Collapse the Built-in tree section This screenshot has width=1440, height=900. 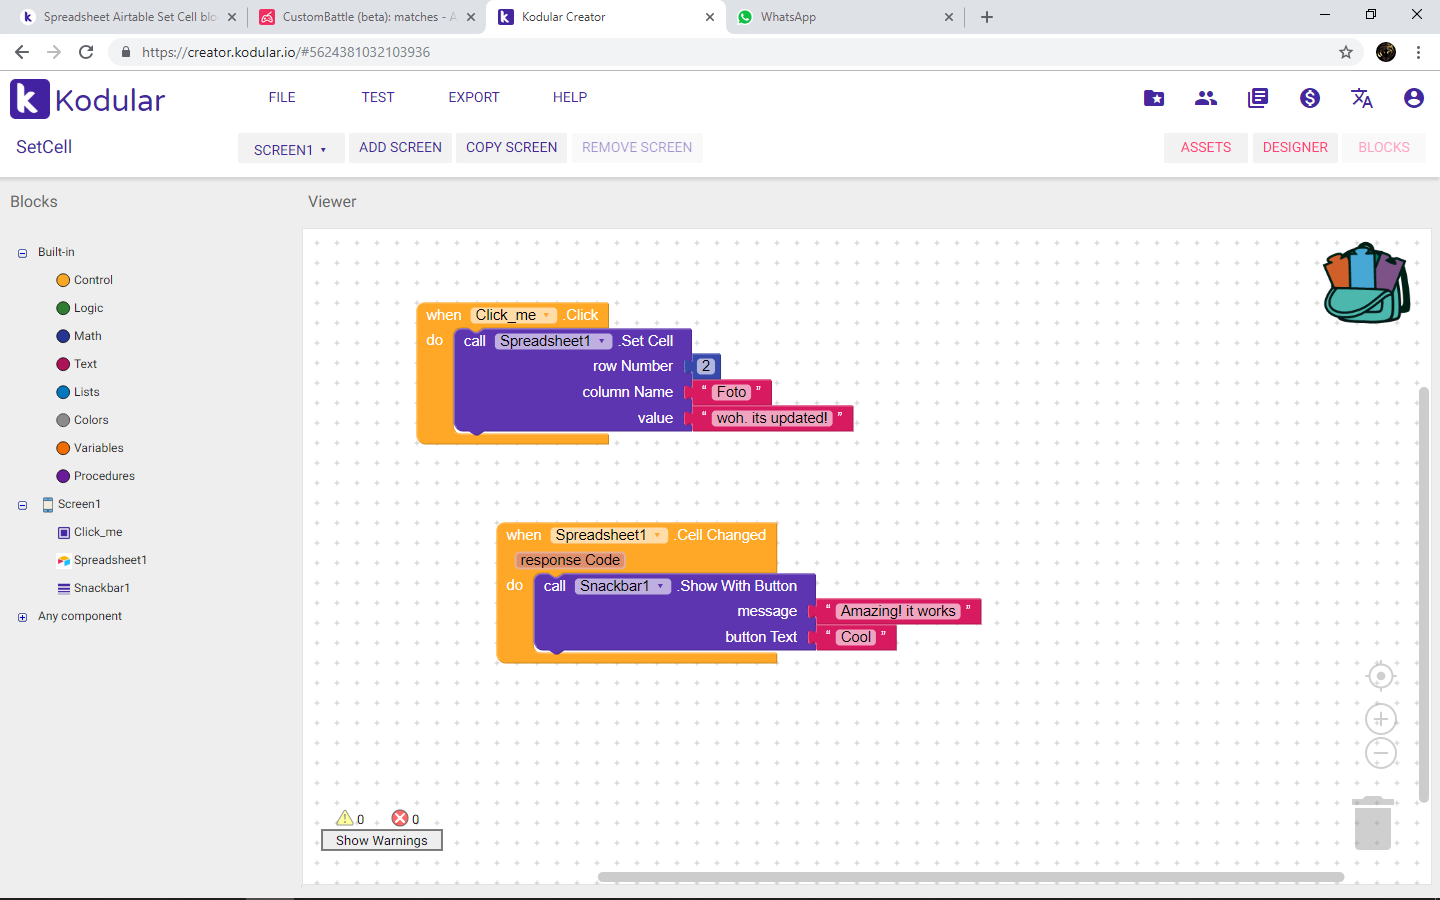tap(22, 253)
